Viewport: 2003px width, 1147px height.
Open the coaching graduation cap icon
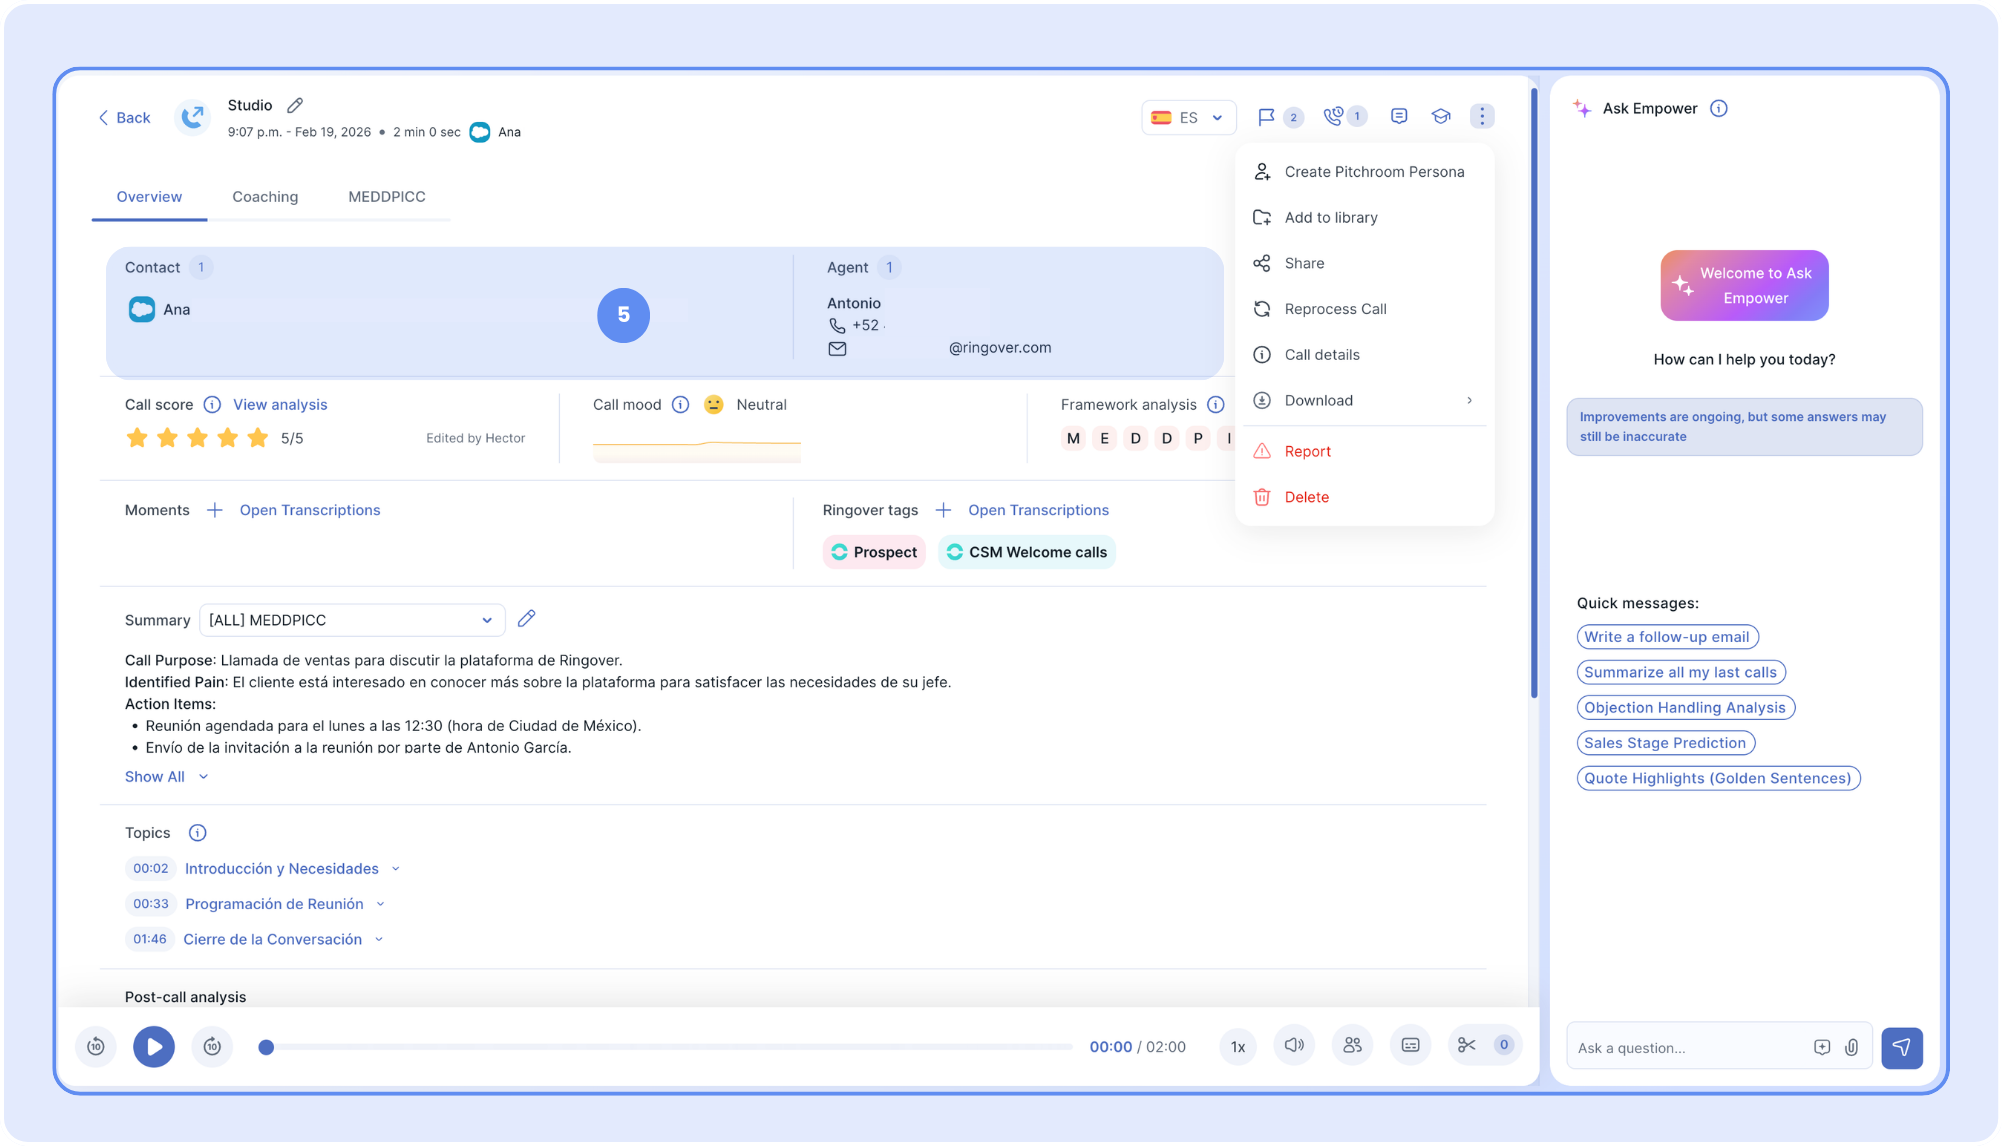[x=1440, y=117]
